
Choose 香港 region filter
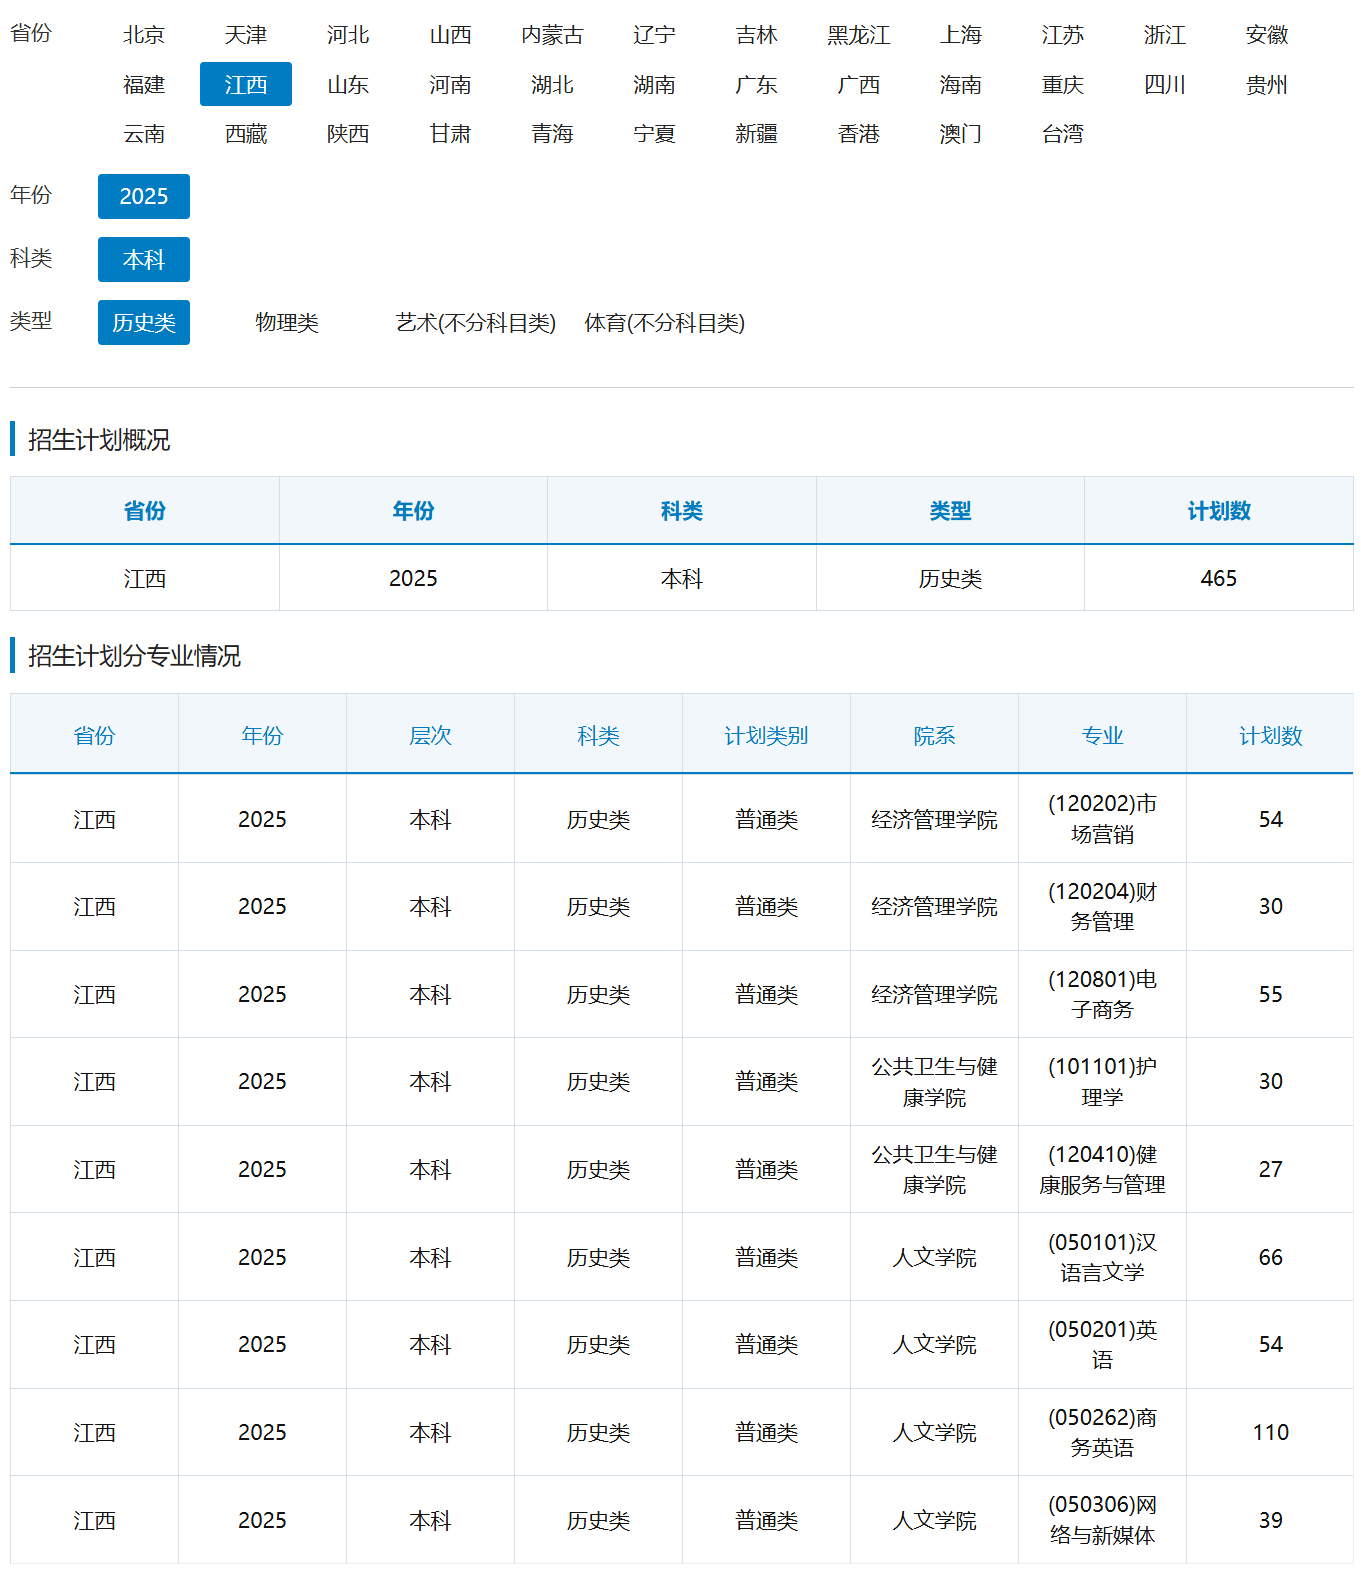(858, 134)
